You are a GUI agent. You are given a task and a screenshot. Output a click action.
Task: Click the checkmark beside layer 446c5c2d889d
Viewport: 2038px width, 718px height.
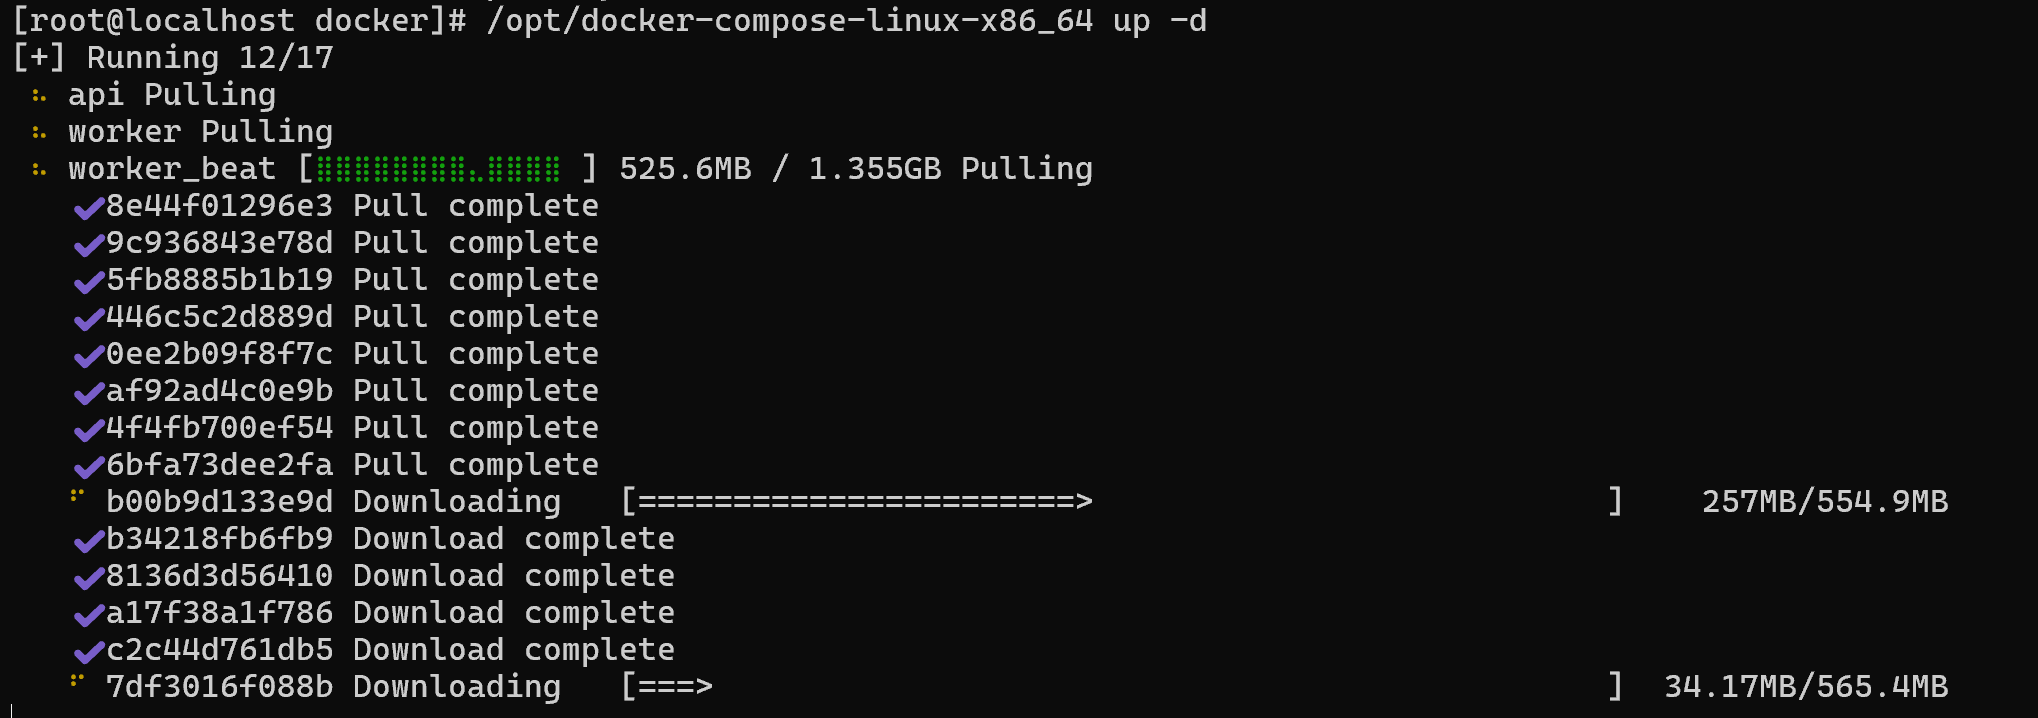tap(89, 319)
